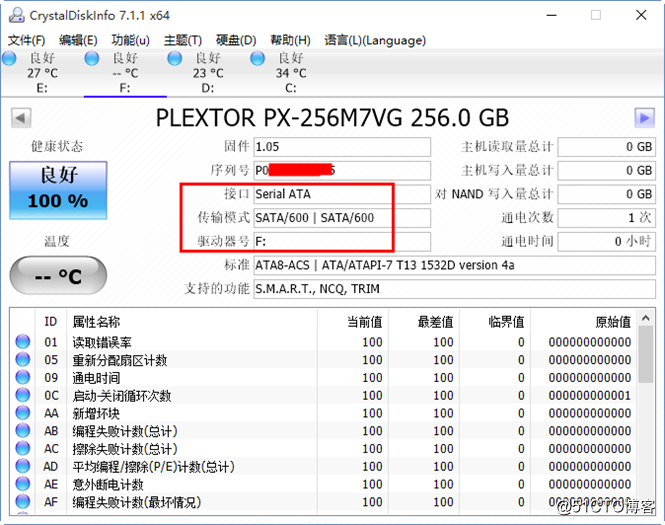
Task: Click the interface field Serial ATA
Action: 342,194
